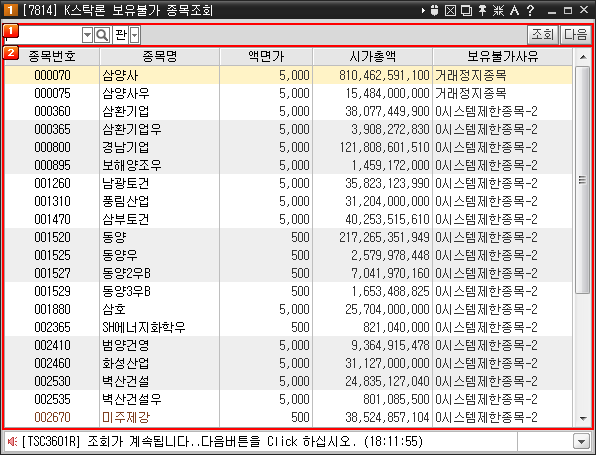Image resolution: width=596 pixels, height=455 pixels.
Task: Click the orange screen number icon in title bar
Action: point(10,10)
